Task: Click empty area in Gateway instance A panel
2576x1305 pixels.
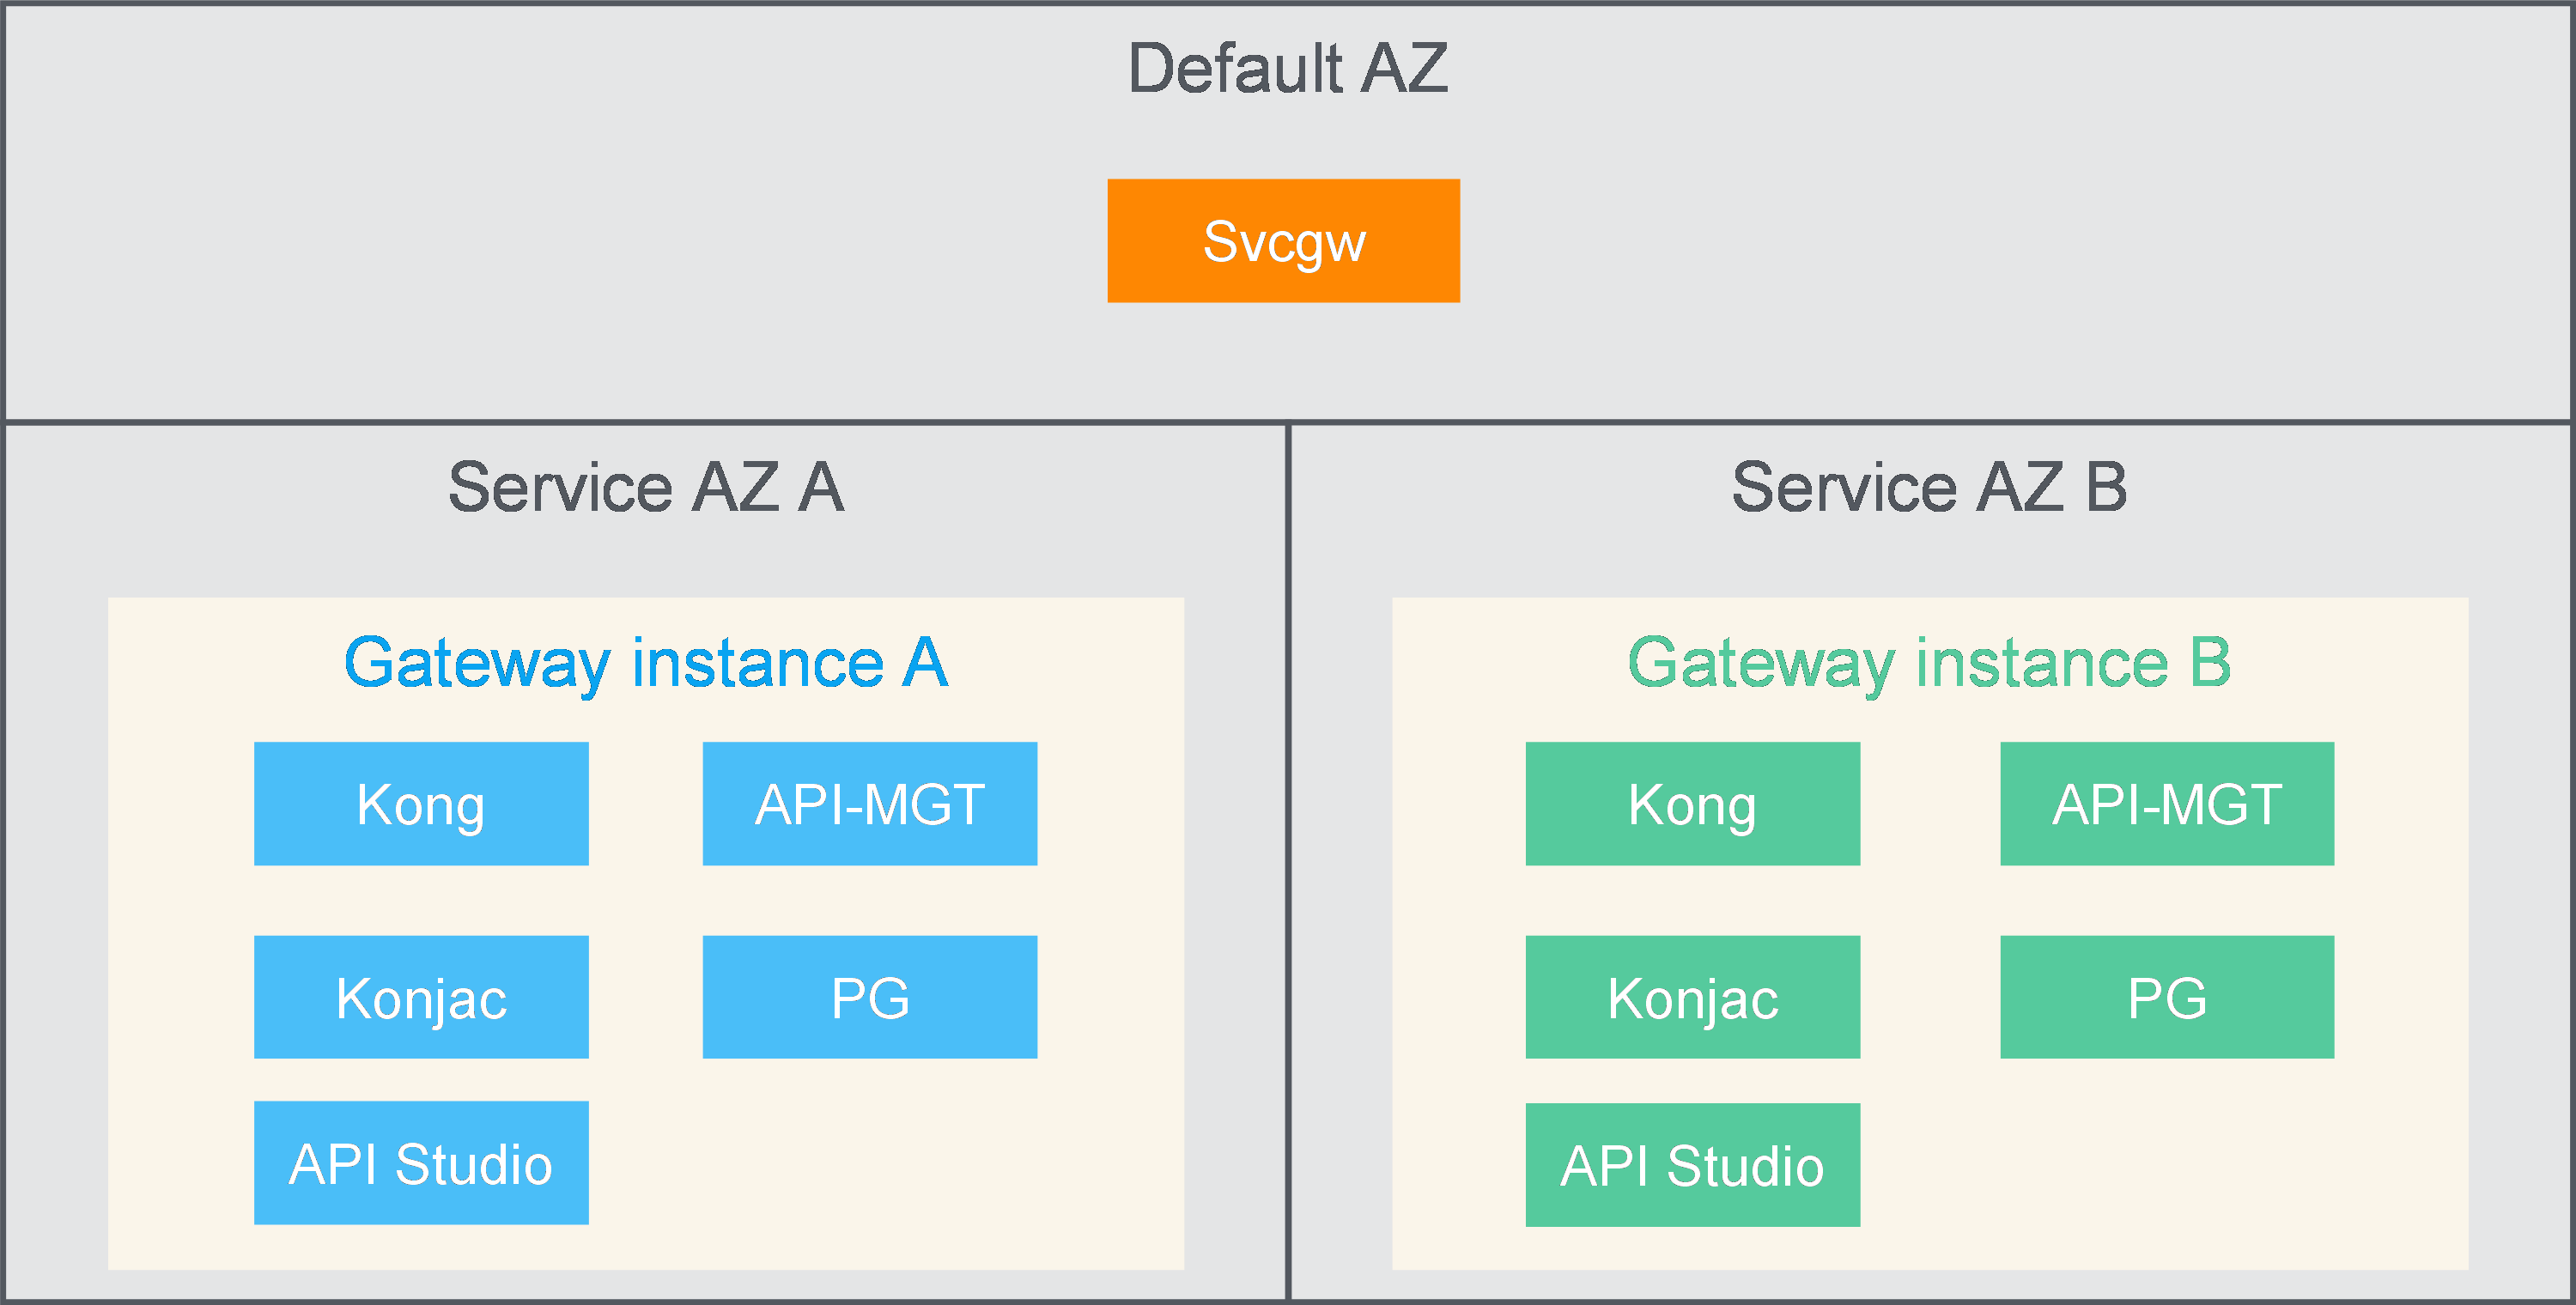Action: click(x=870, y=1165)
